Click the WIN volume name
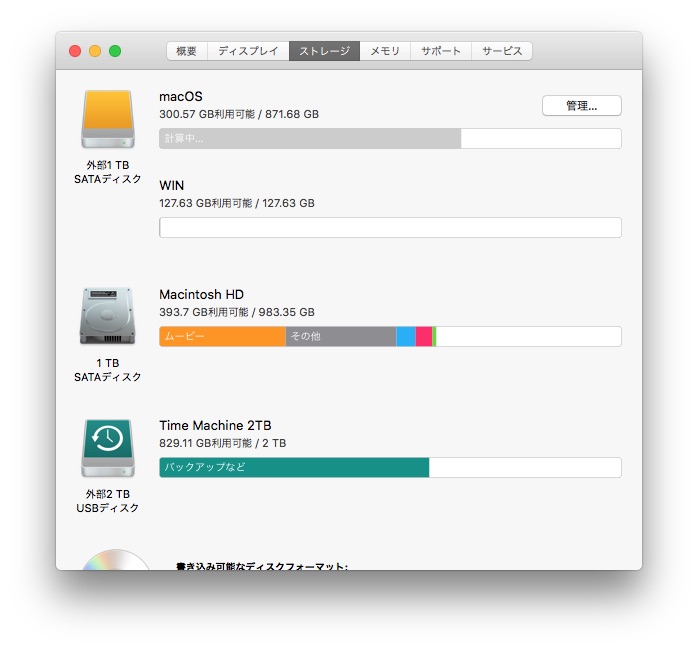The height and width of the screenshot is (650, 698). click(x=171, y=185)
